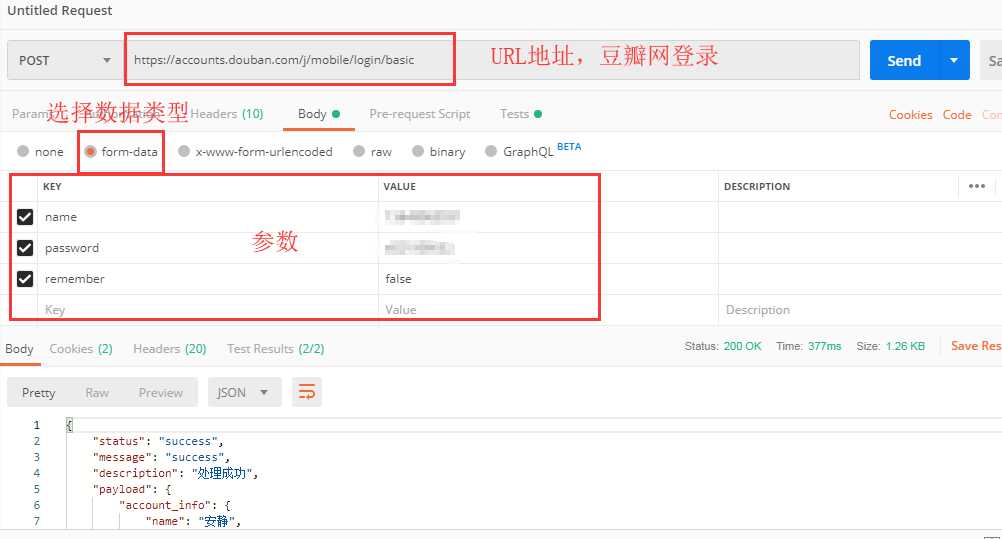Toggle the wrap lines icon
Screen dimensions: 1002x539
[307, 393]
